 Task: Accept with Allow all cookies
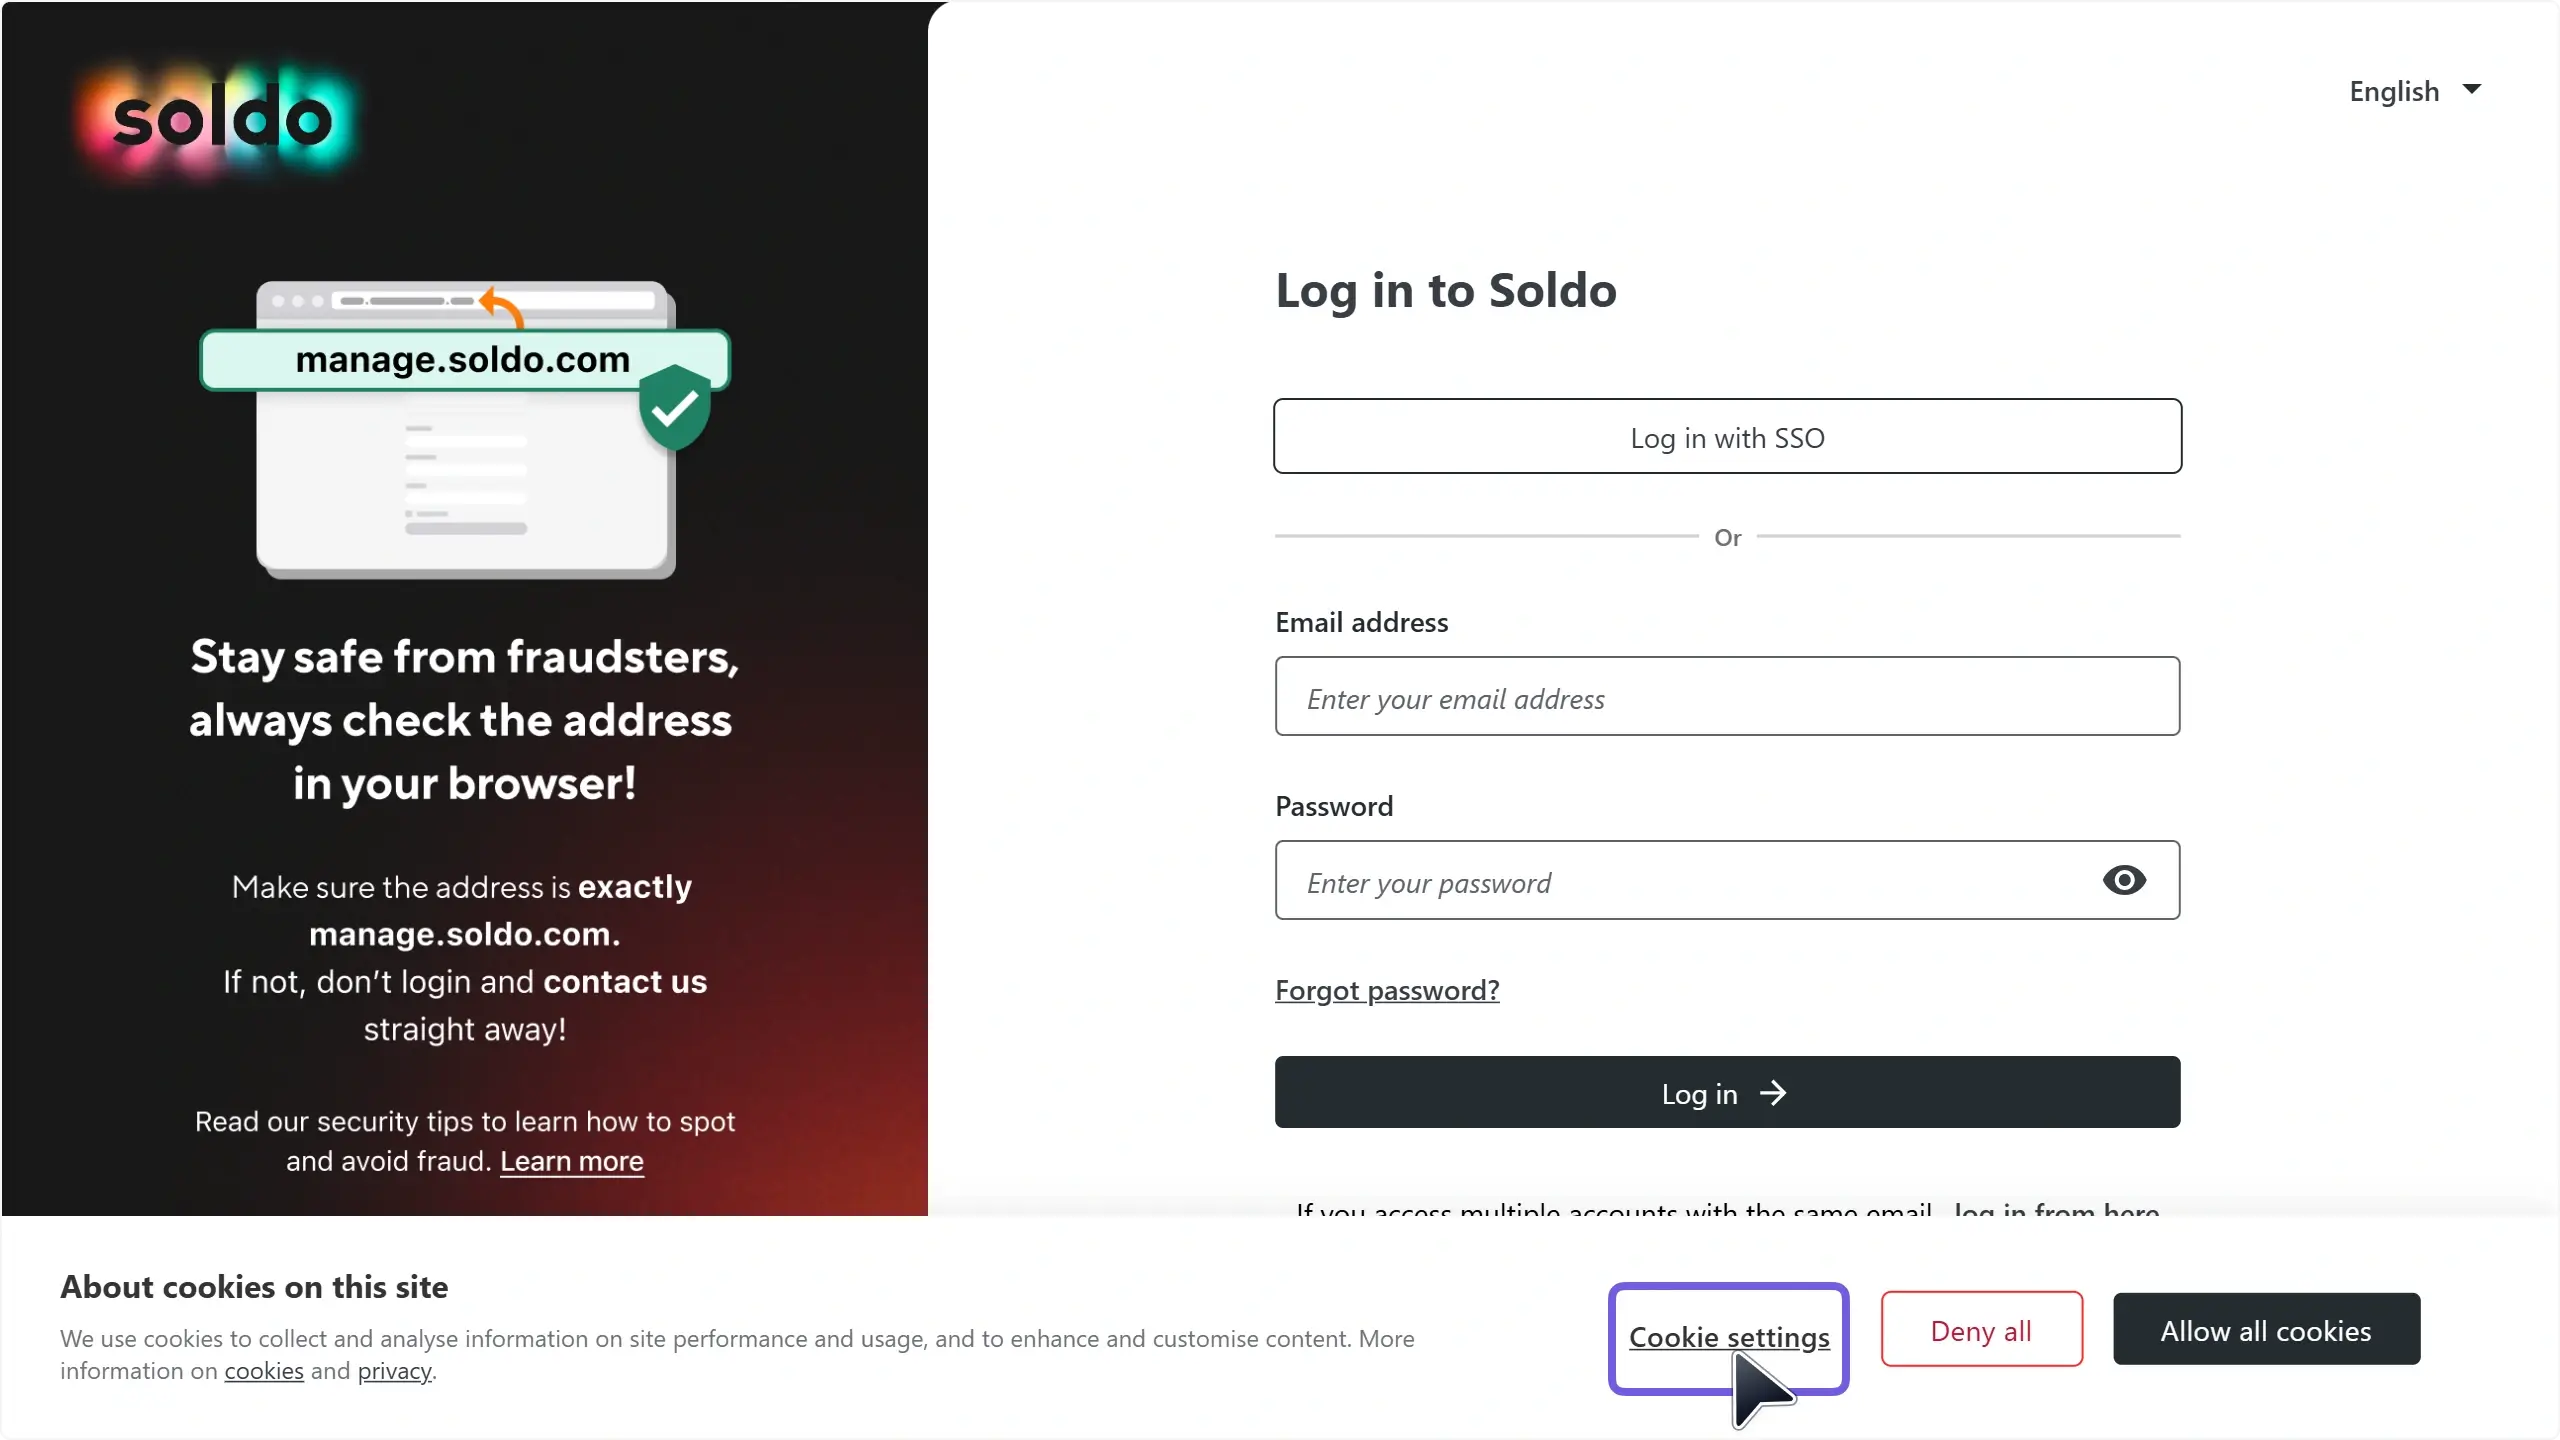point(2266,1330)
